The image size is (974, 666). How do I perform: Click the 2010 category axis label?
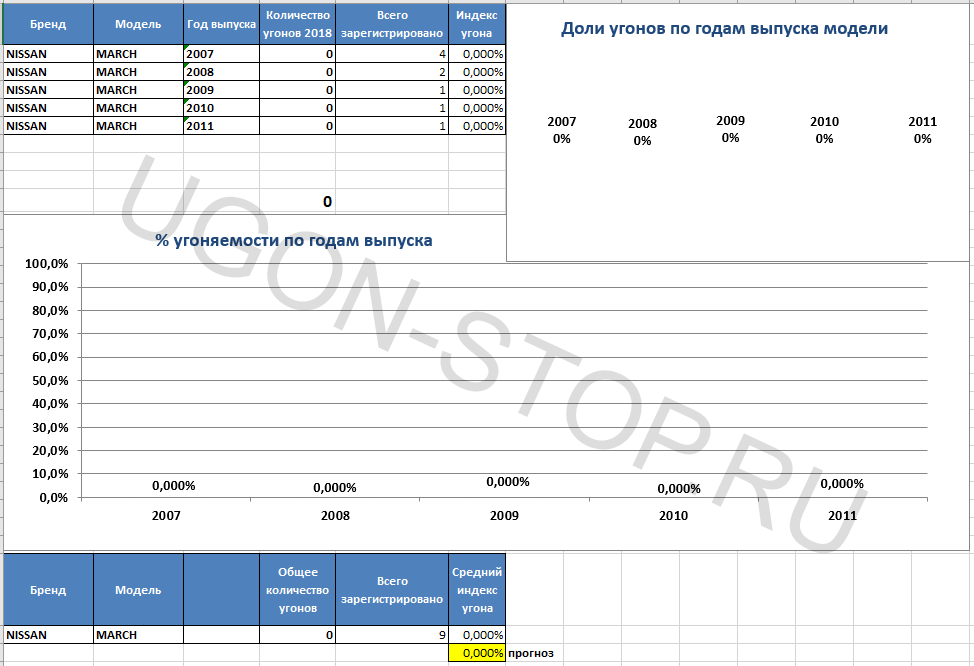point(673,515)
